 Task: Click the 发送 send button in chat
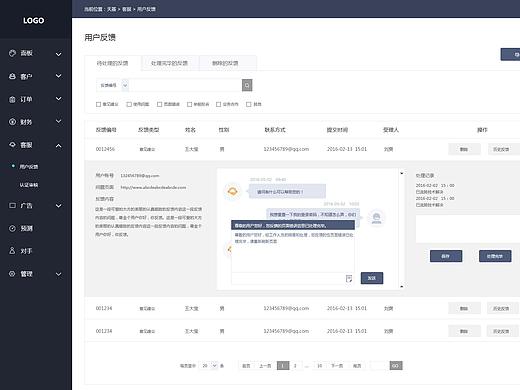click(x=372, y=278)
